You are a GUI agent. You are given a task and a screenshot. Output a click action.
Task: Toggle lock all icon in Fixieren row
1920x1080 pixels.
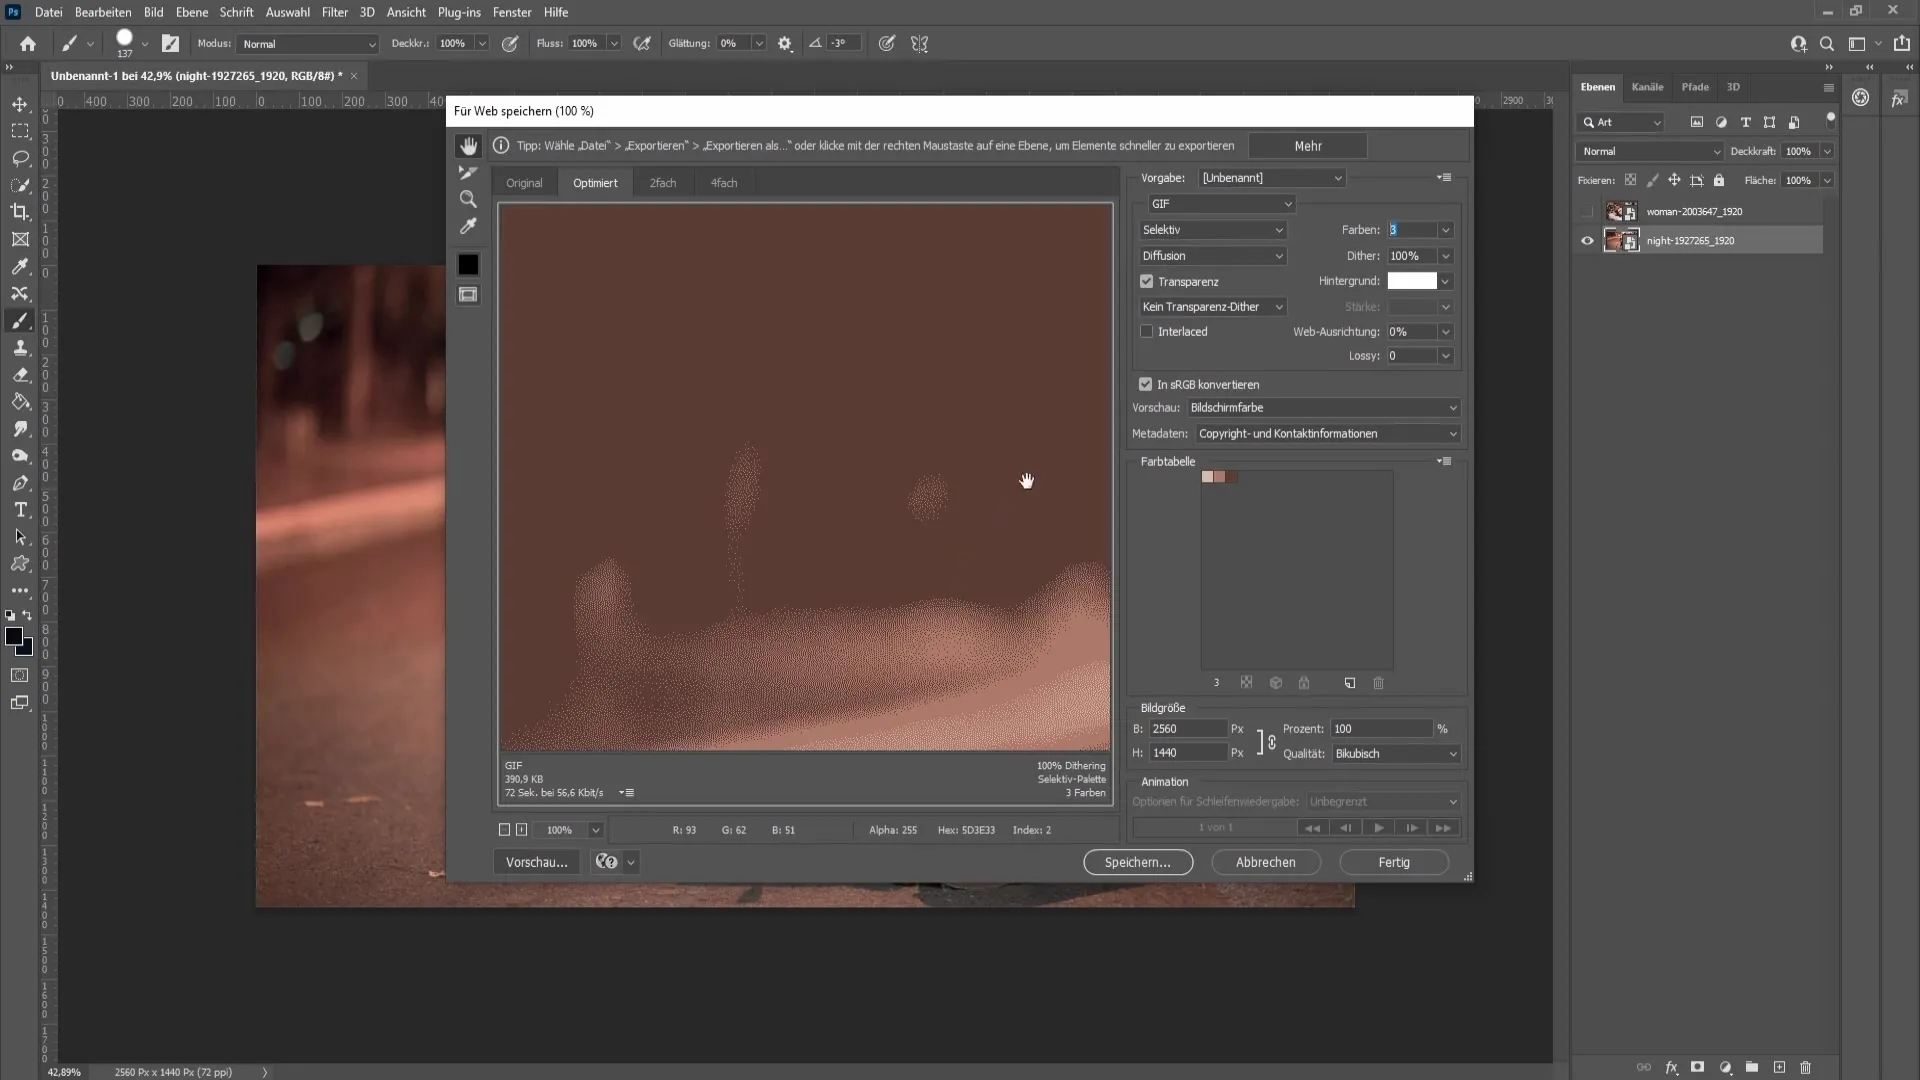pyautogui.click(x=1719, y=181)
